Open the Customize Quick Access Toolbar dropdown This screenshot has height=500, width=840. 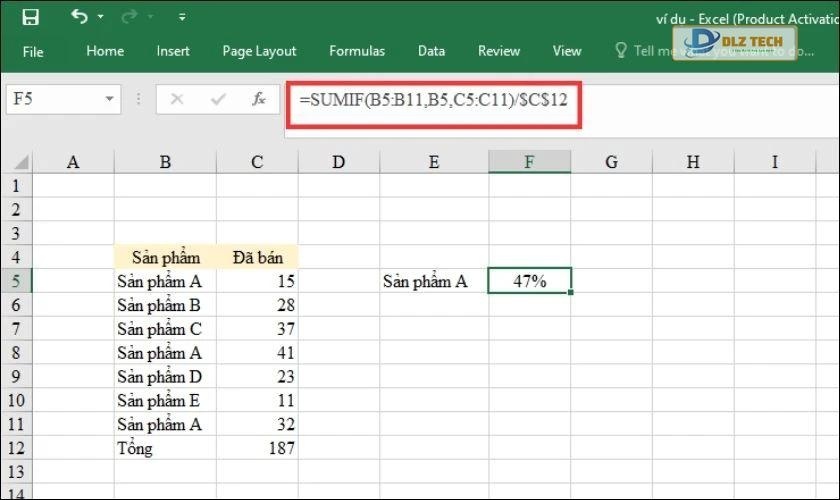(182, 18)
